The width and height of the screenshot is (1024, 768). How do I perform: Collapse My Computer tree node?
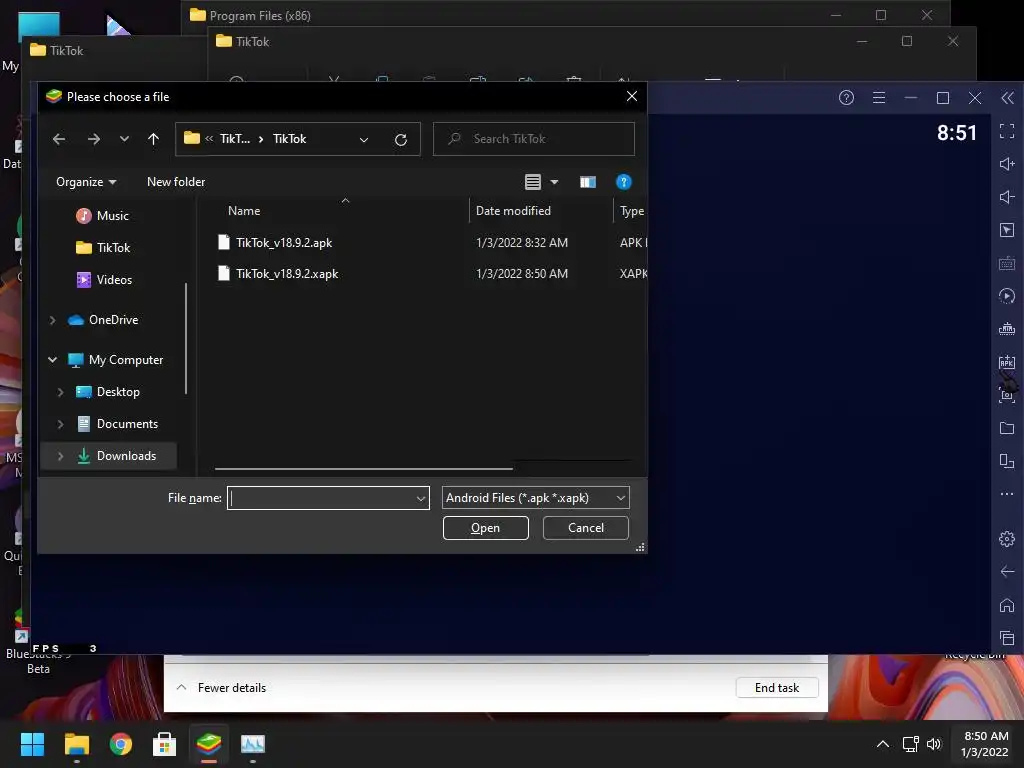[53, 360]
